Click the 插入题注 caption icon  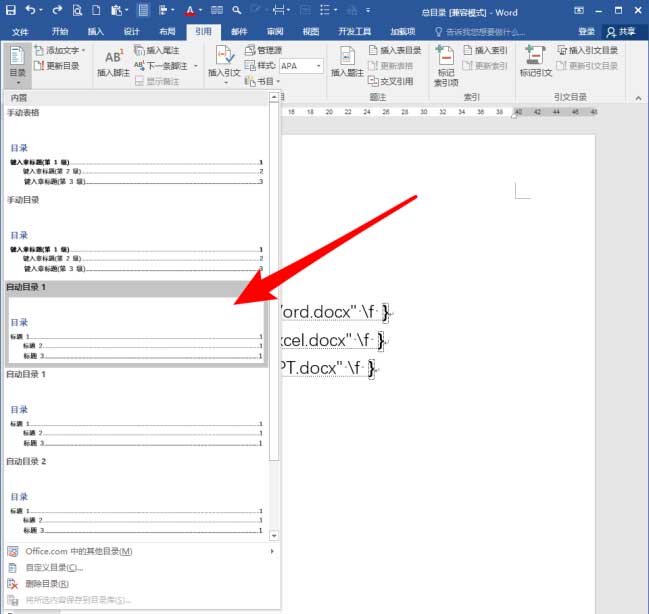pyautogui.click(x=347, y=60)
